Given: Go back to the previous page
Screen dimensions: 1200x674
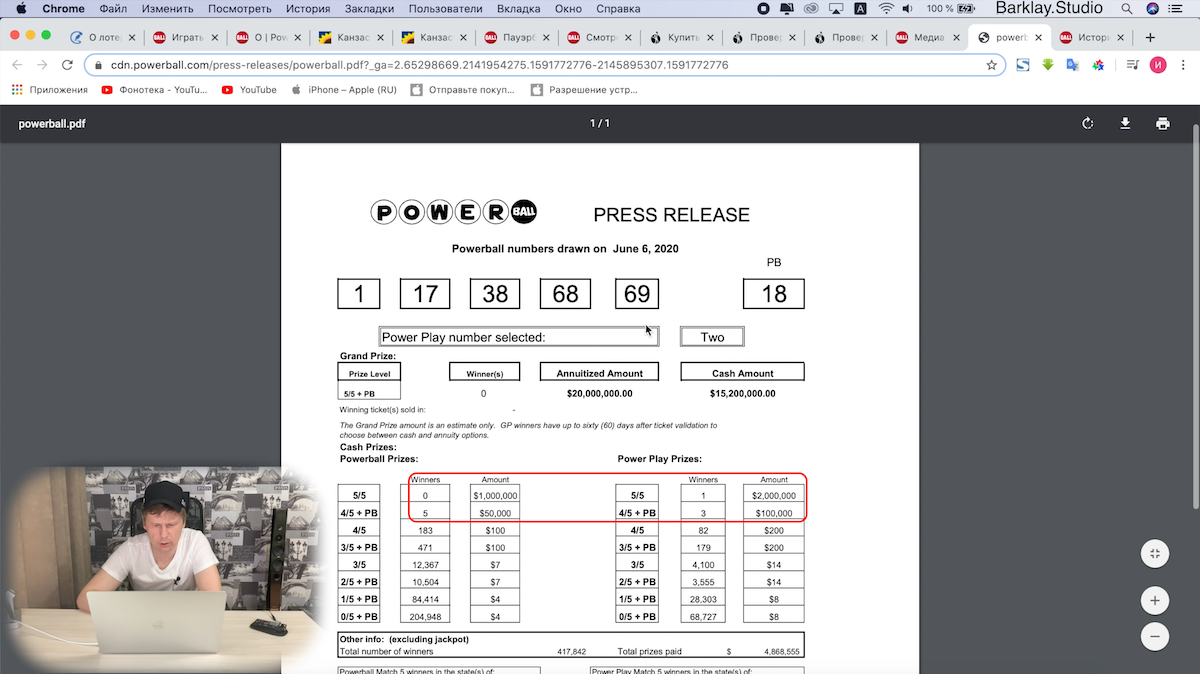Looking at the screenshot, I should [x=17, y=65].
